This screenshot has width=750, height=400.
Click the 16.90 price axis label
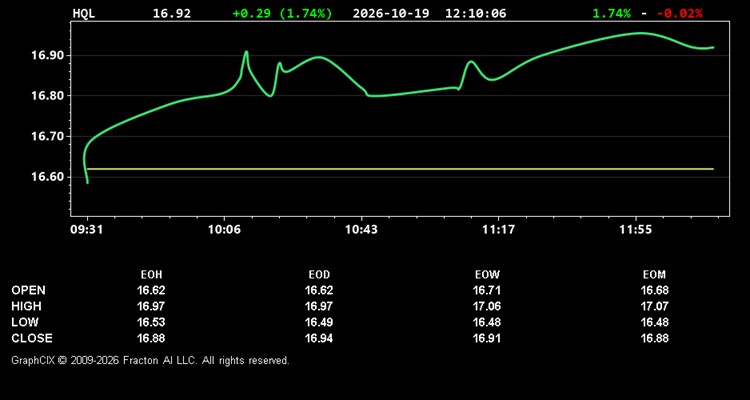48,56
